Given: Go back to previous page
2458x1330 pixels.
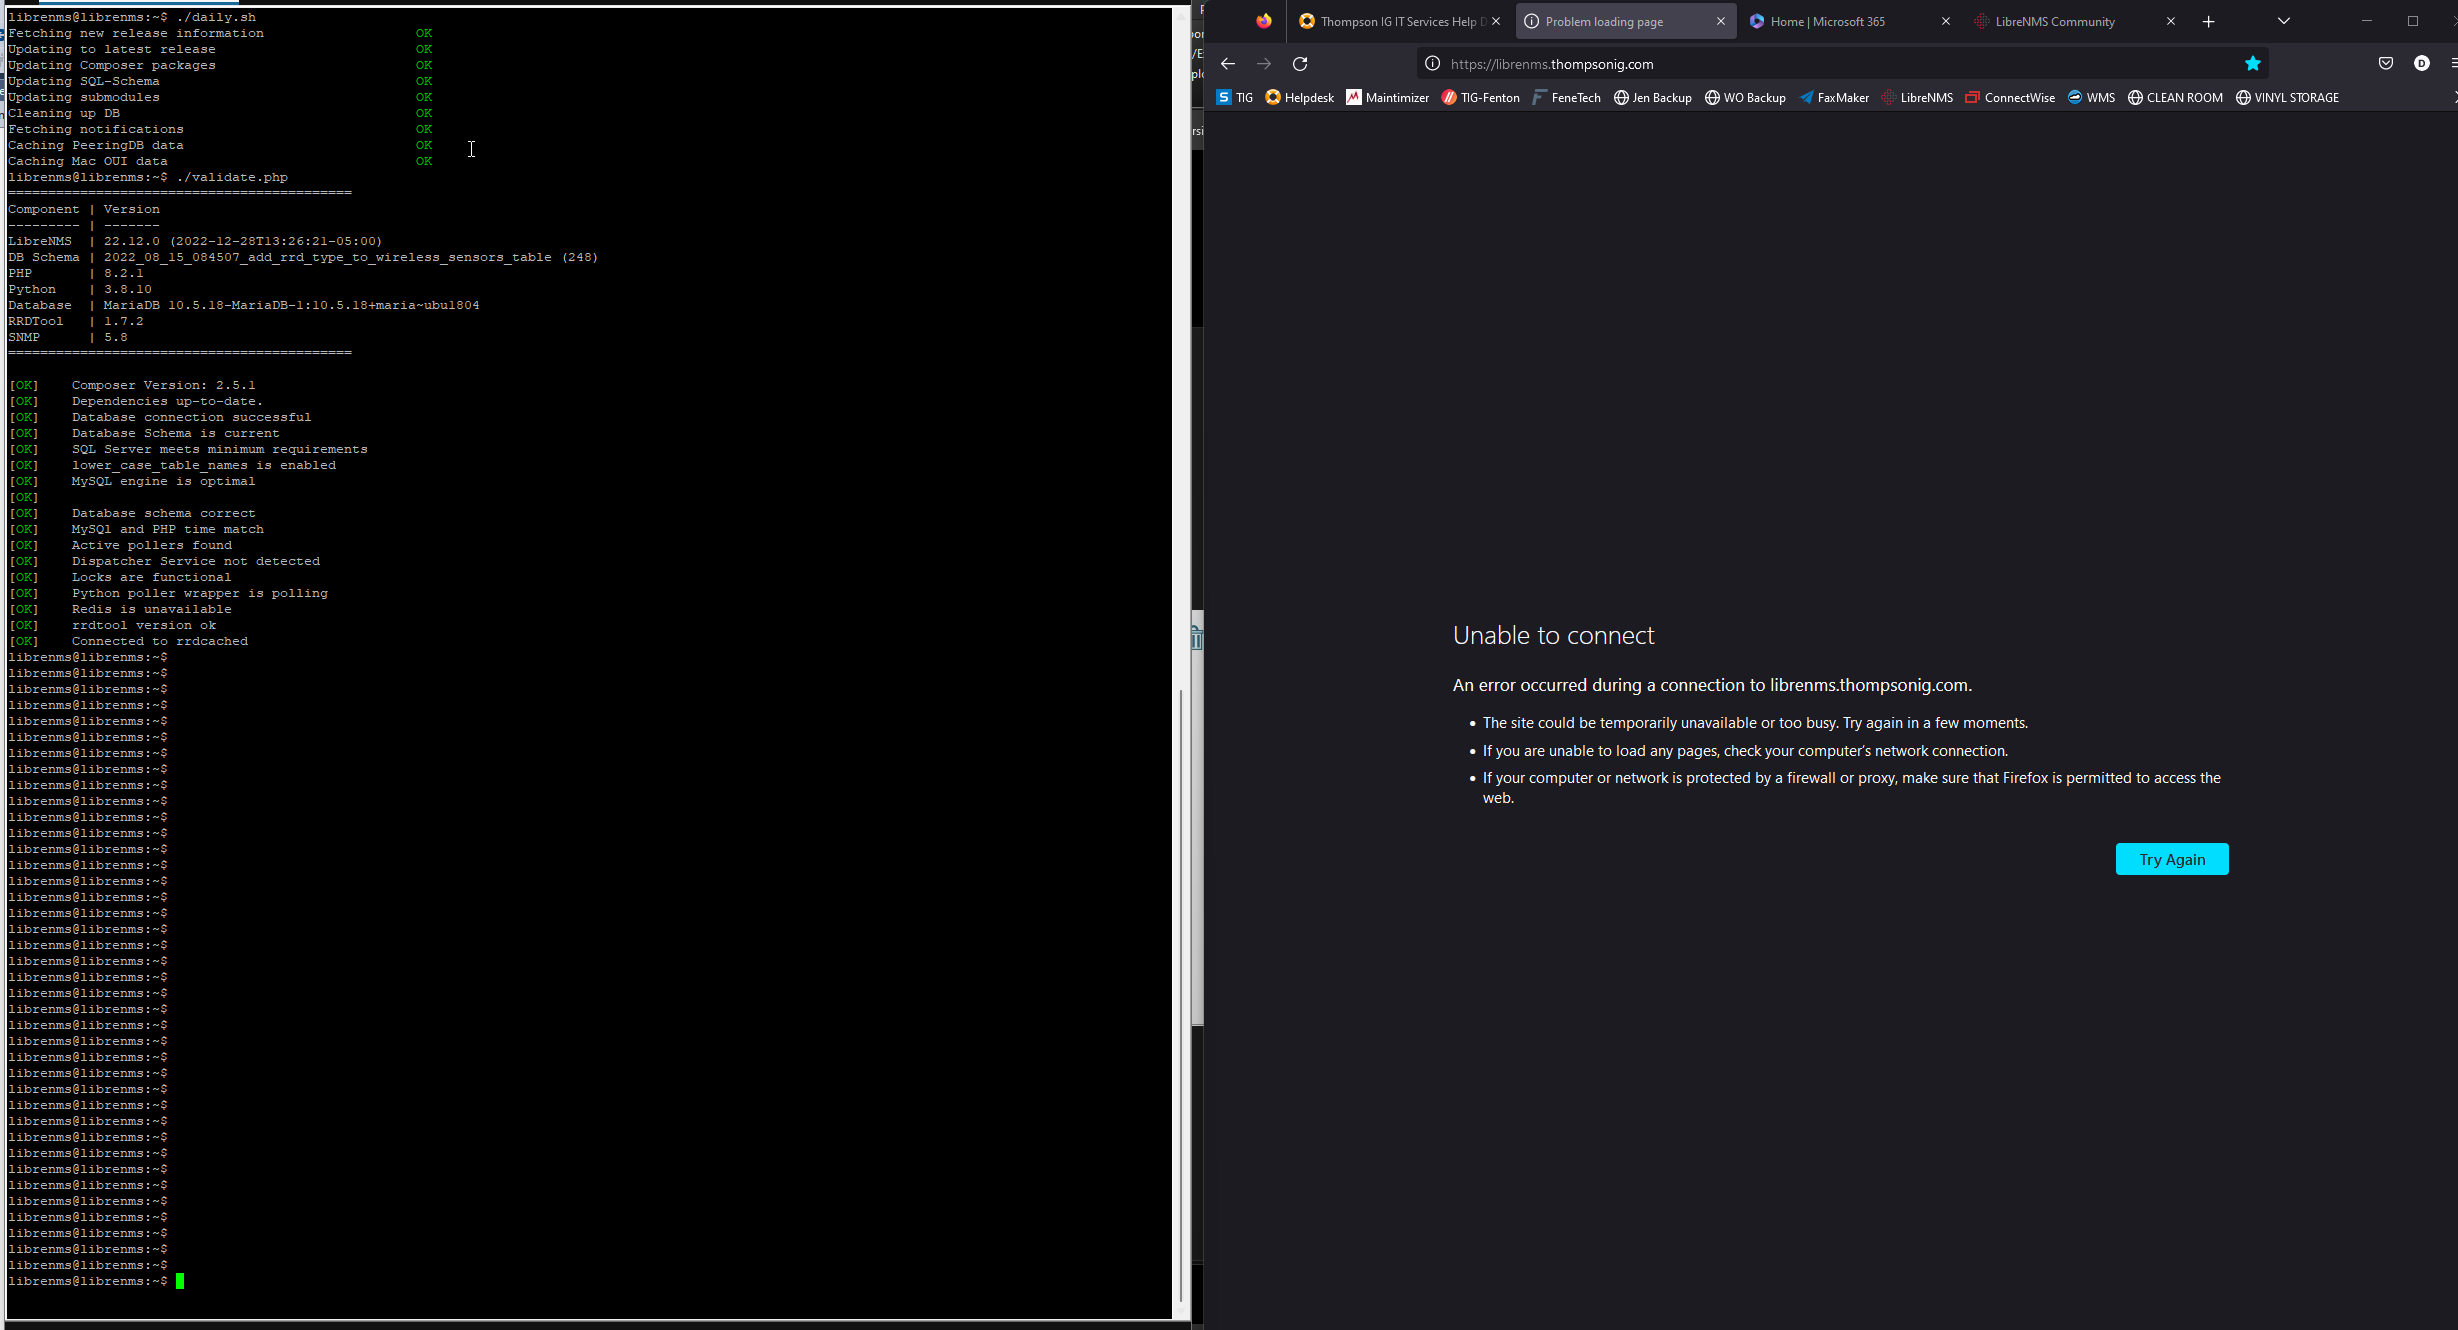Looking at the screenshot, I should [1228, 64].
